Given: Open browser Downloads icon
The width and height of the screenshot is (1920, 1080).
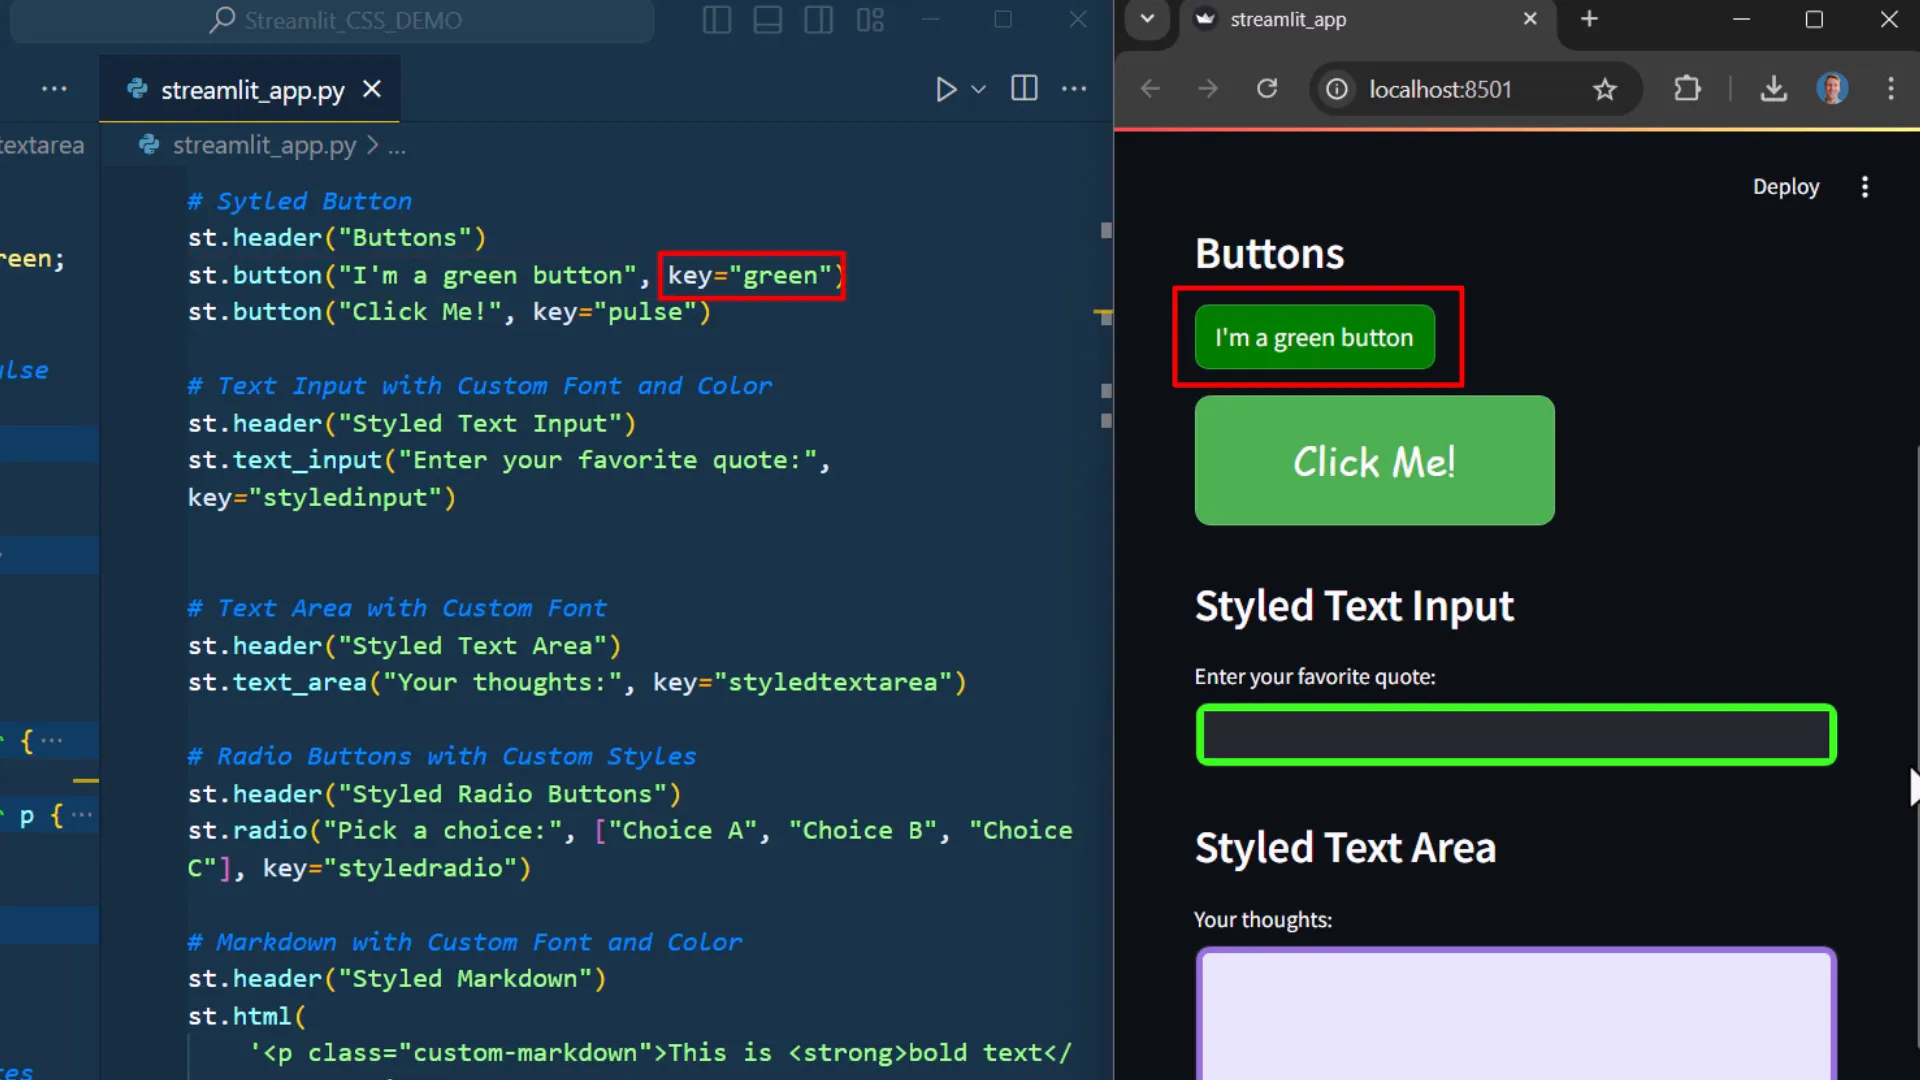Looking at the screenshot, I should [1774, 89].
